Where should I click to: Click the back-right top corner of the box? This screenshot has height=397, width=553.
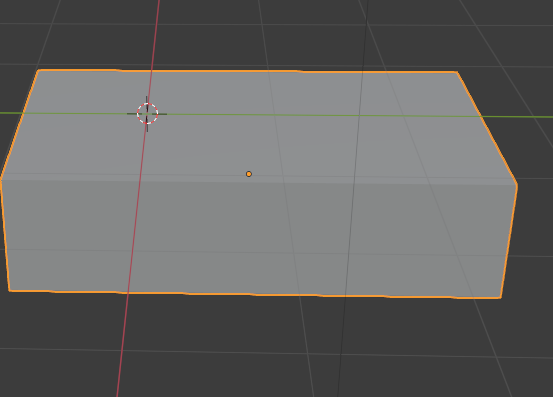click(x=457, y=72)
